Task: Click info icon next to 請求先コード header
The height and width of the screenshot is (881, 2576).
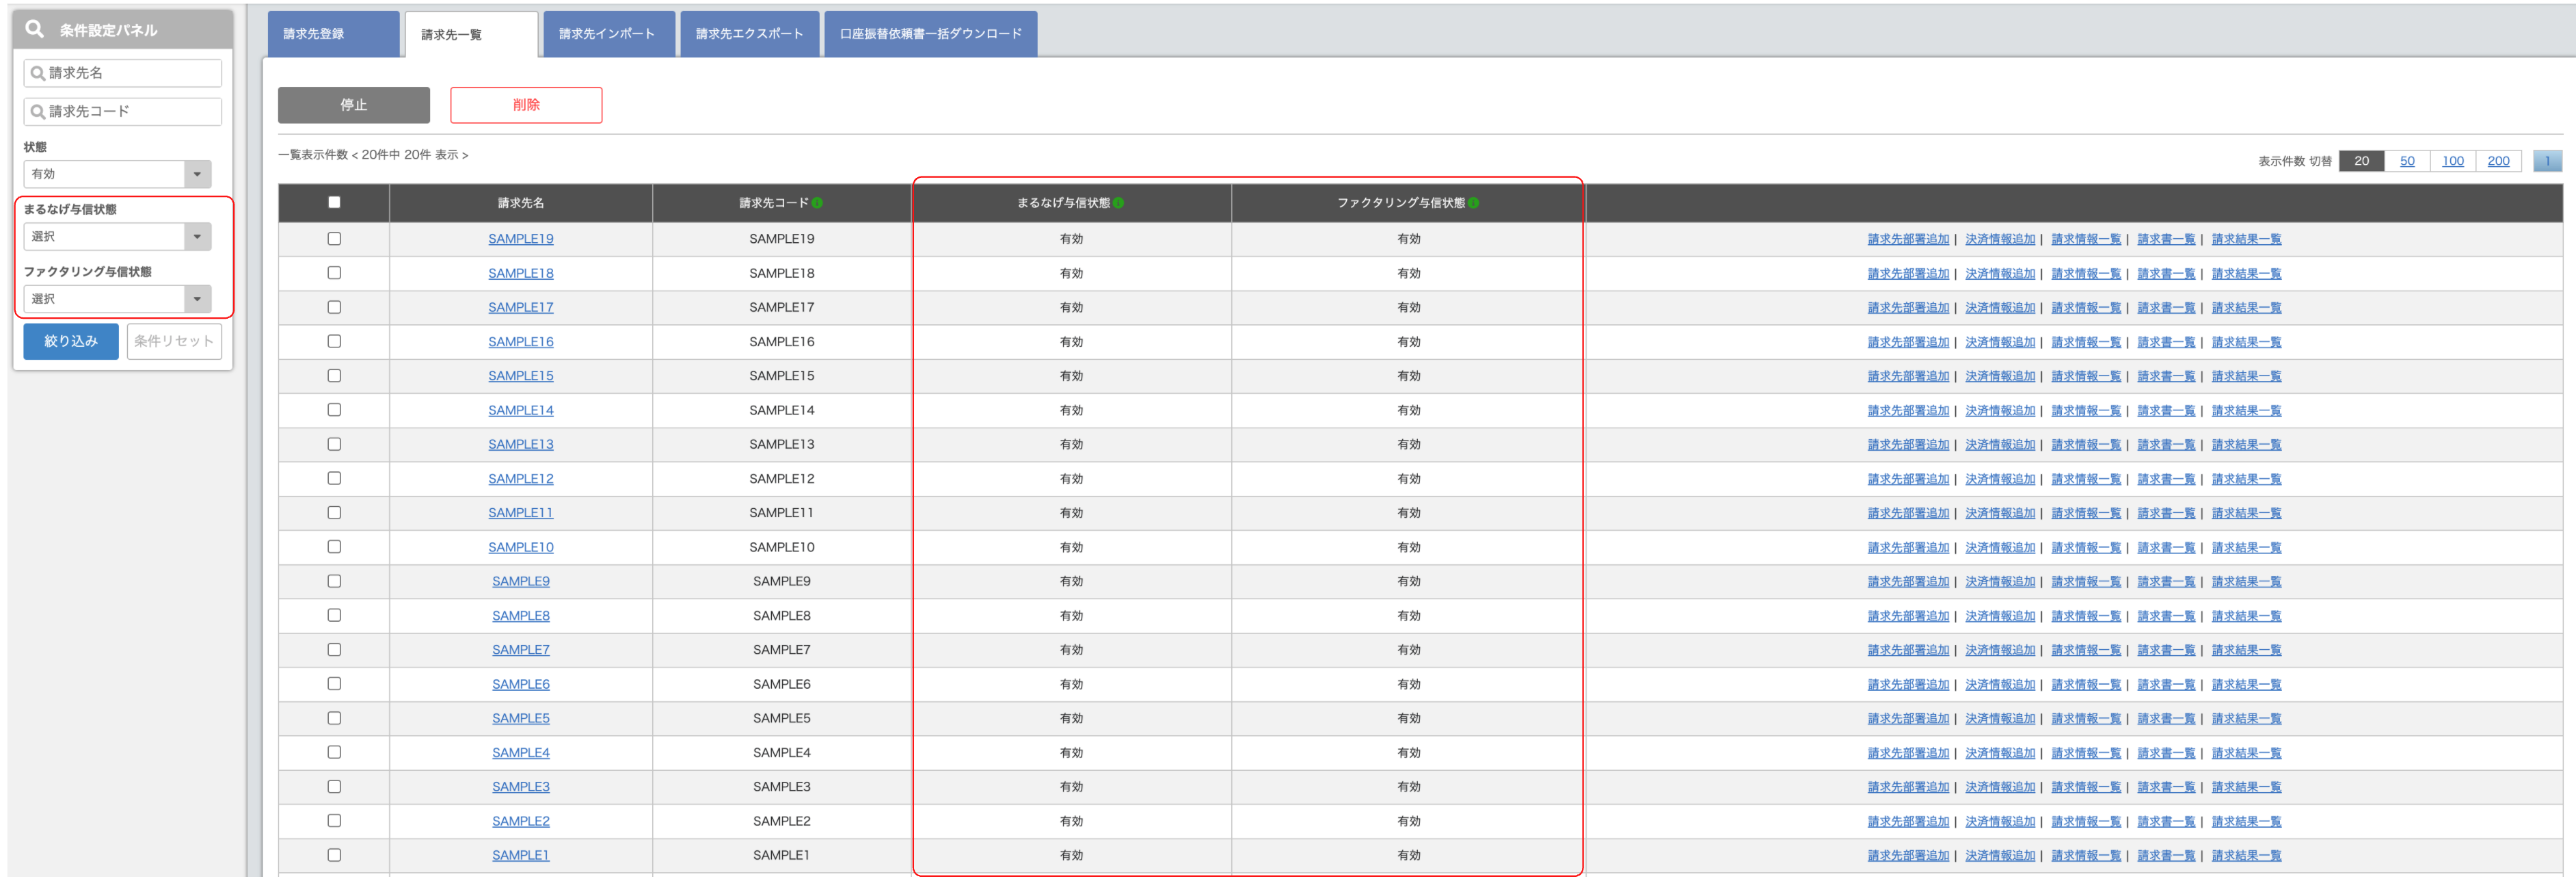Action: [x=817, y=203]
